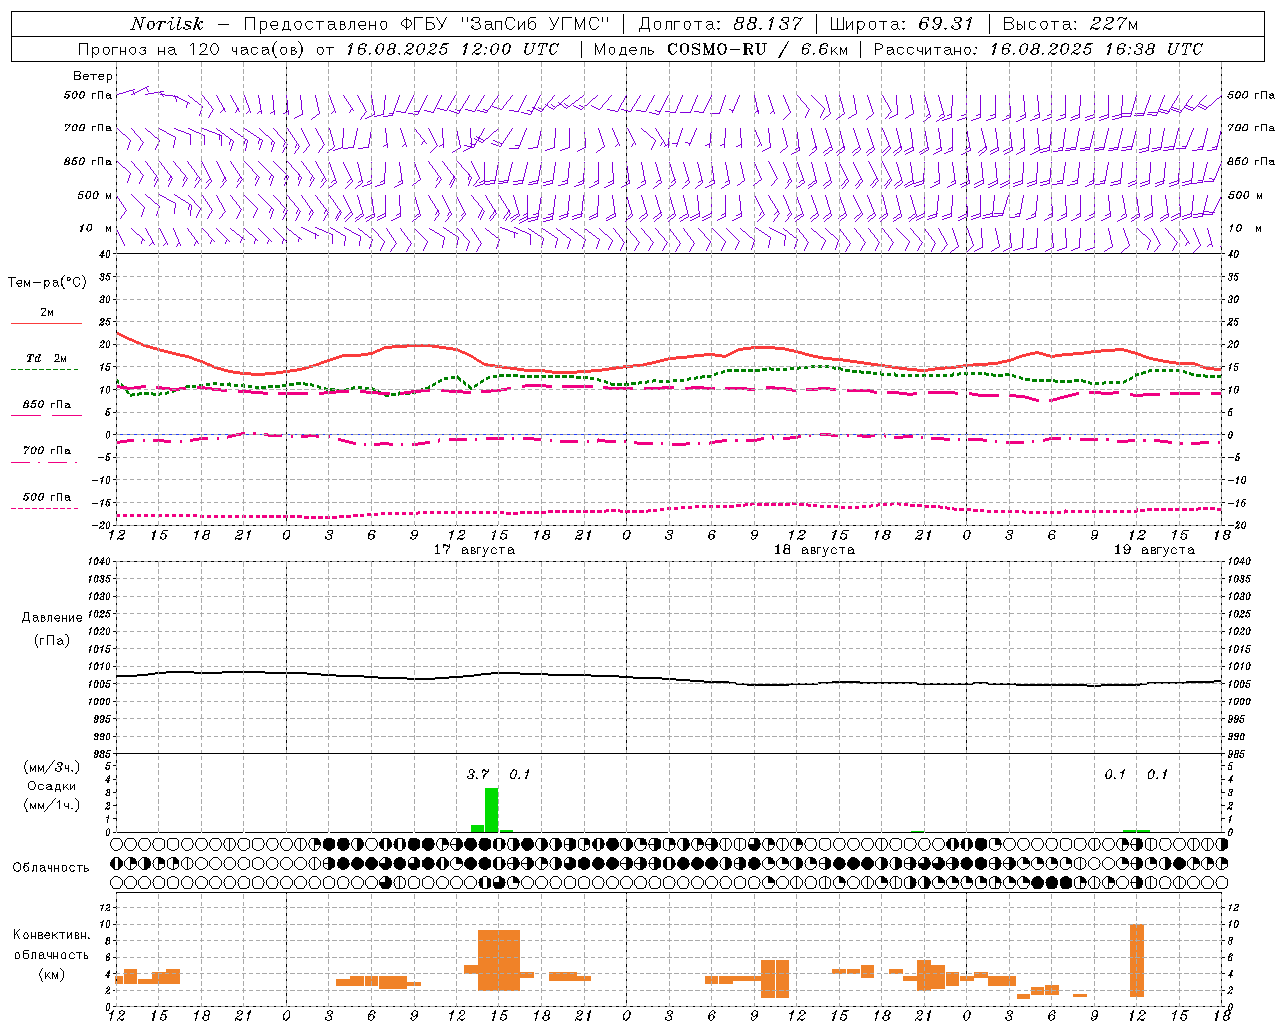
Task: Click the 'Давление' pressure label
Action: tap(52, 618)
